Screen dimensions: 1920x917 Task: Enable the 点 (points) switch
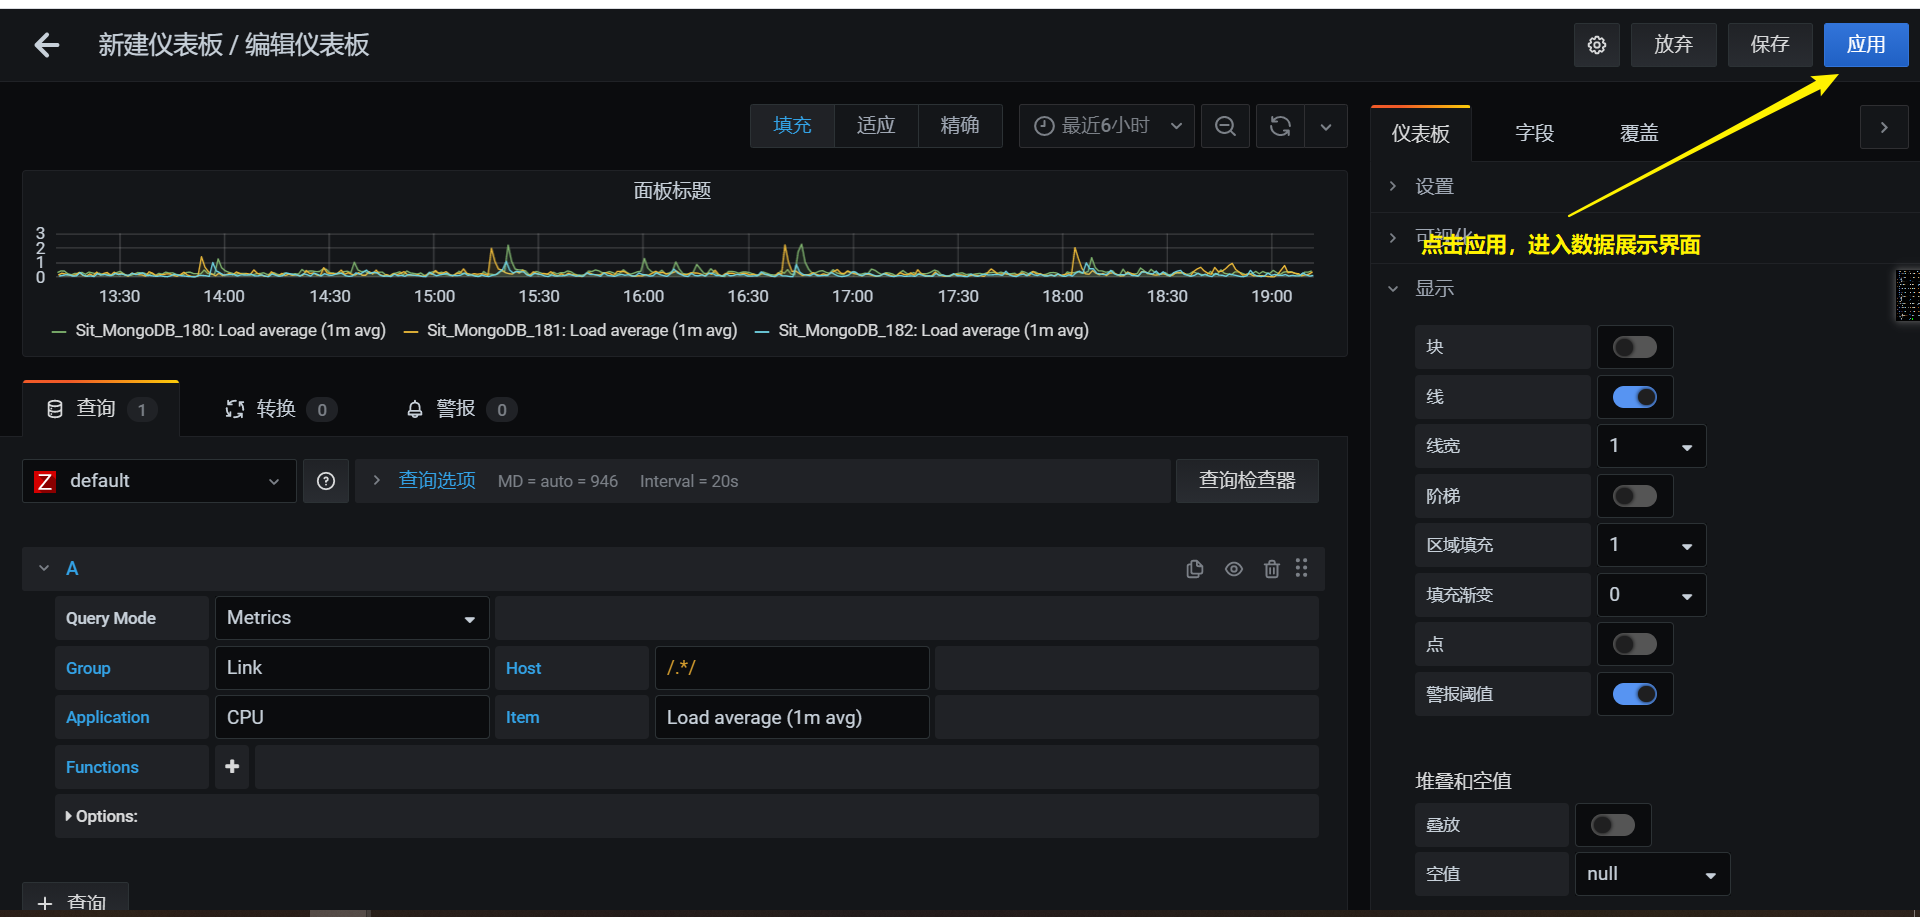pos(1635,644)
